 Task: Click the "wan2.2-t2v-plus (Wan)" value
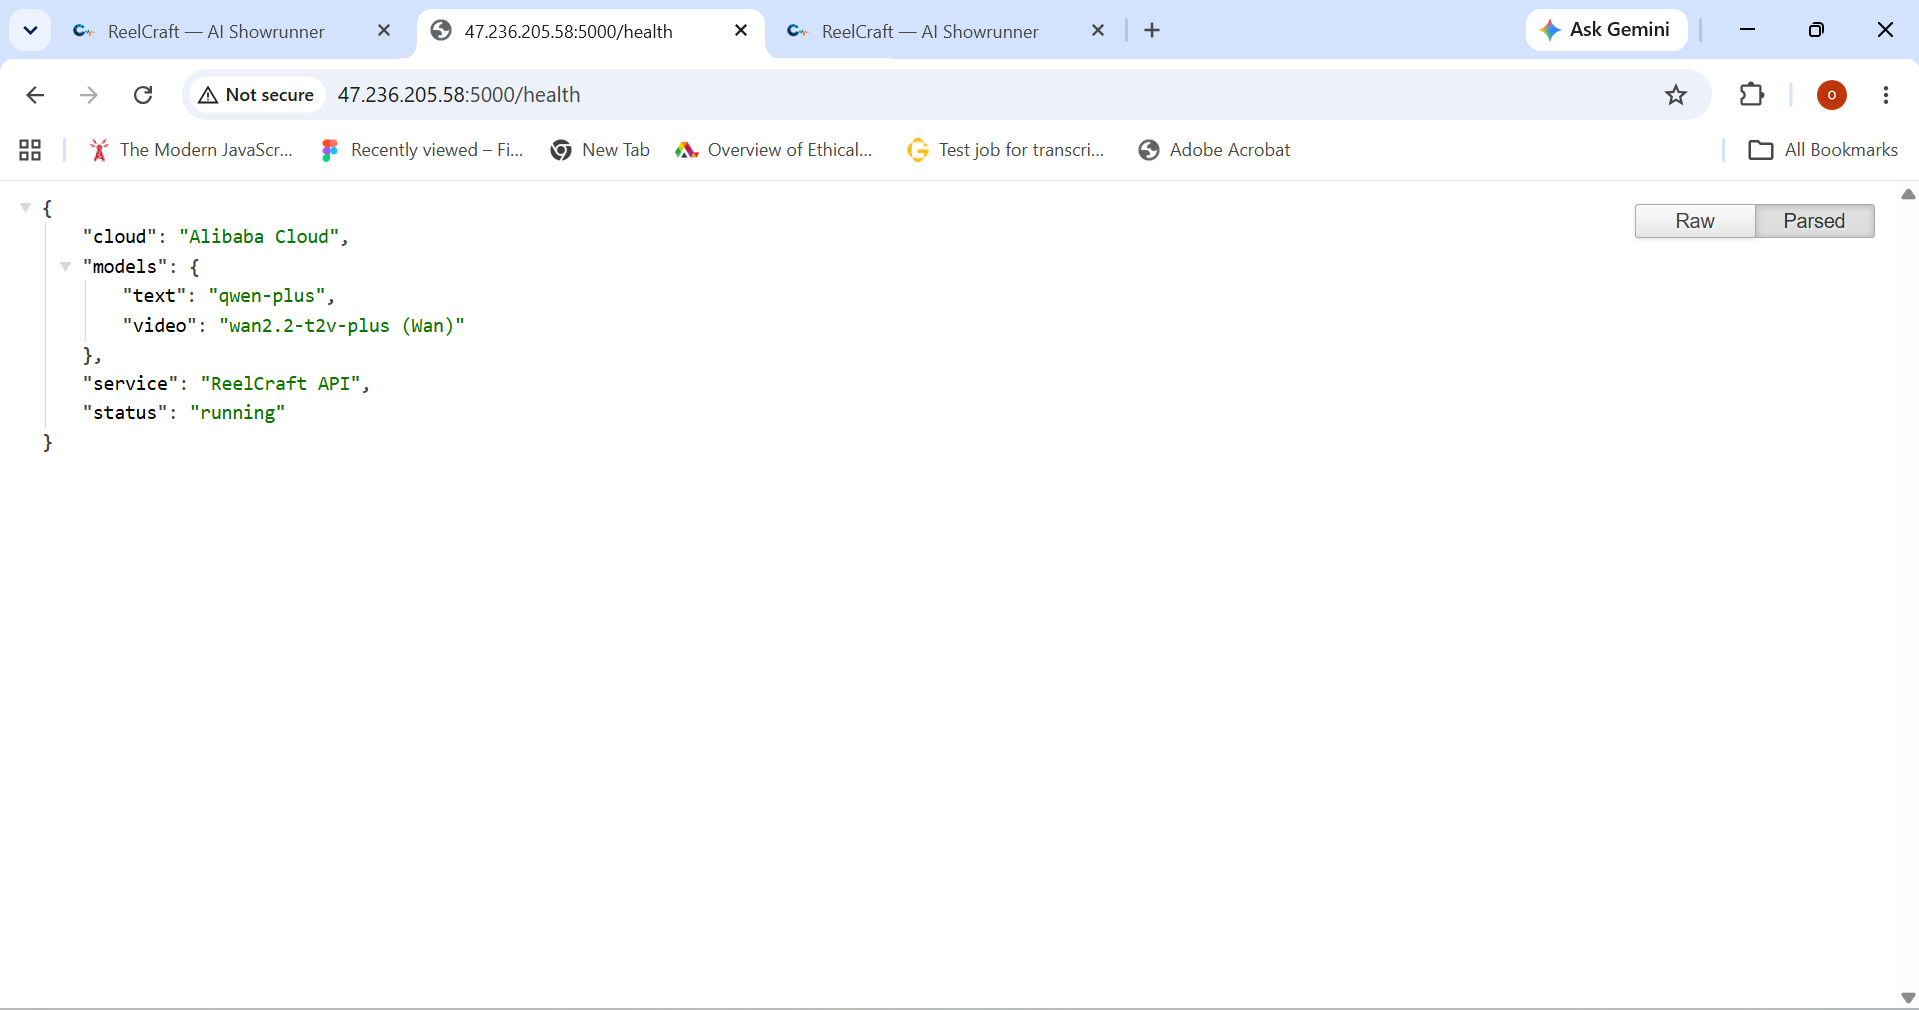pos(342,326)
